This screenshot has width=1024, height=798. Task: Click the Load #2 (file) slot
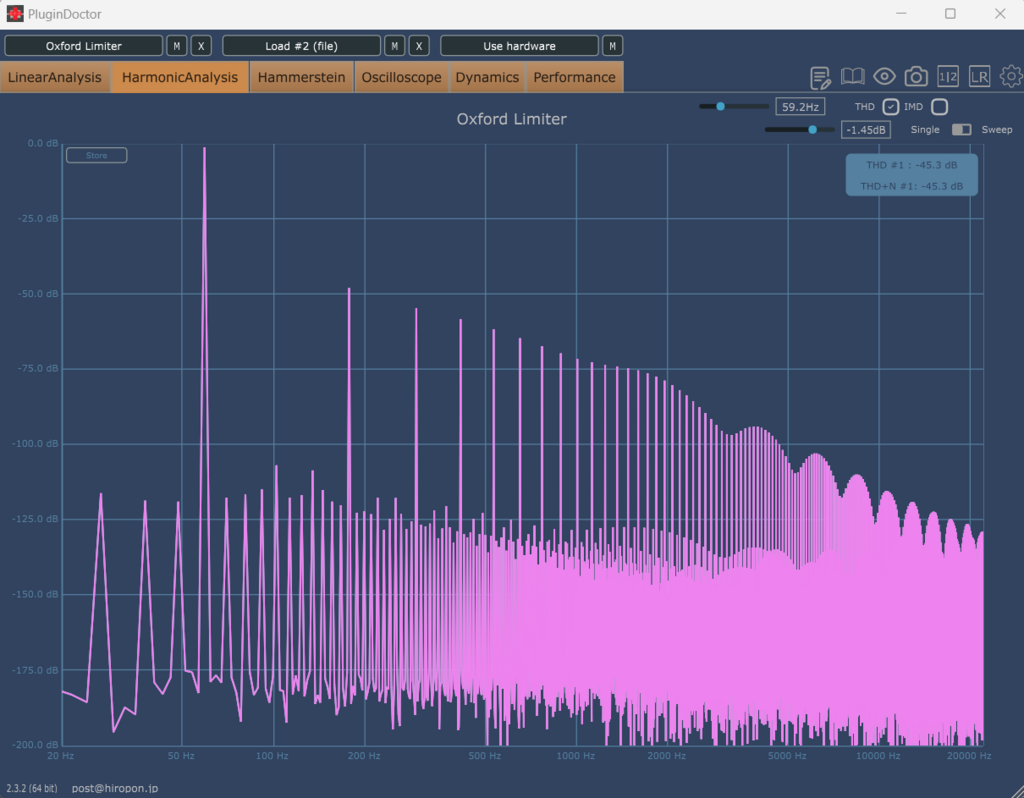302,46
